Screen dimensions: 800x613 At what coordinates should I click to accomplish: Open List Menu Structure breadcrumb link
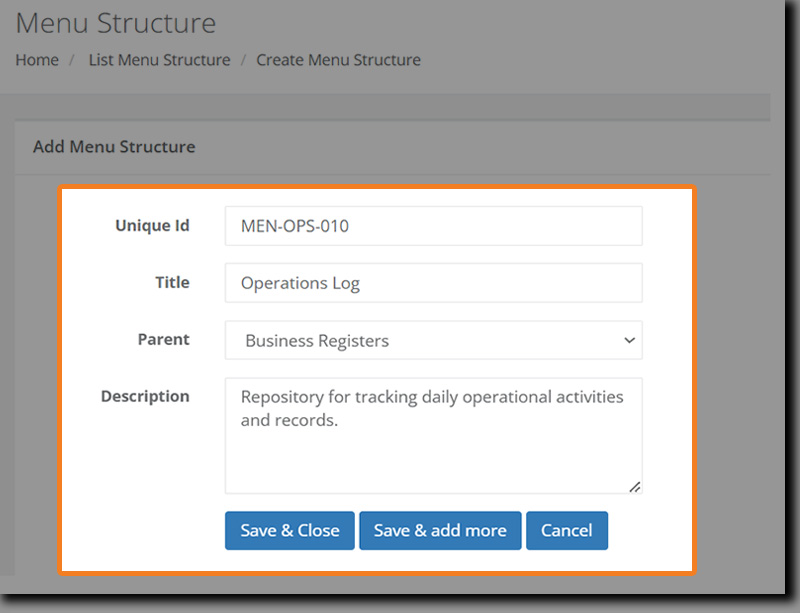(159, 60)
